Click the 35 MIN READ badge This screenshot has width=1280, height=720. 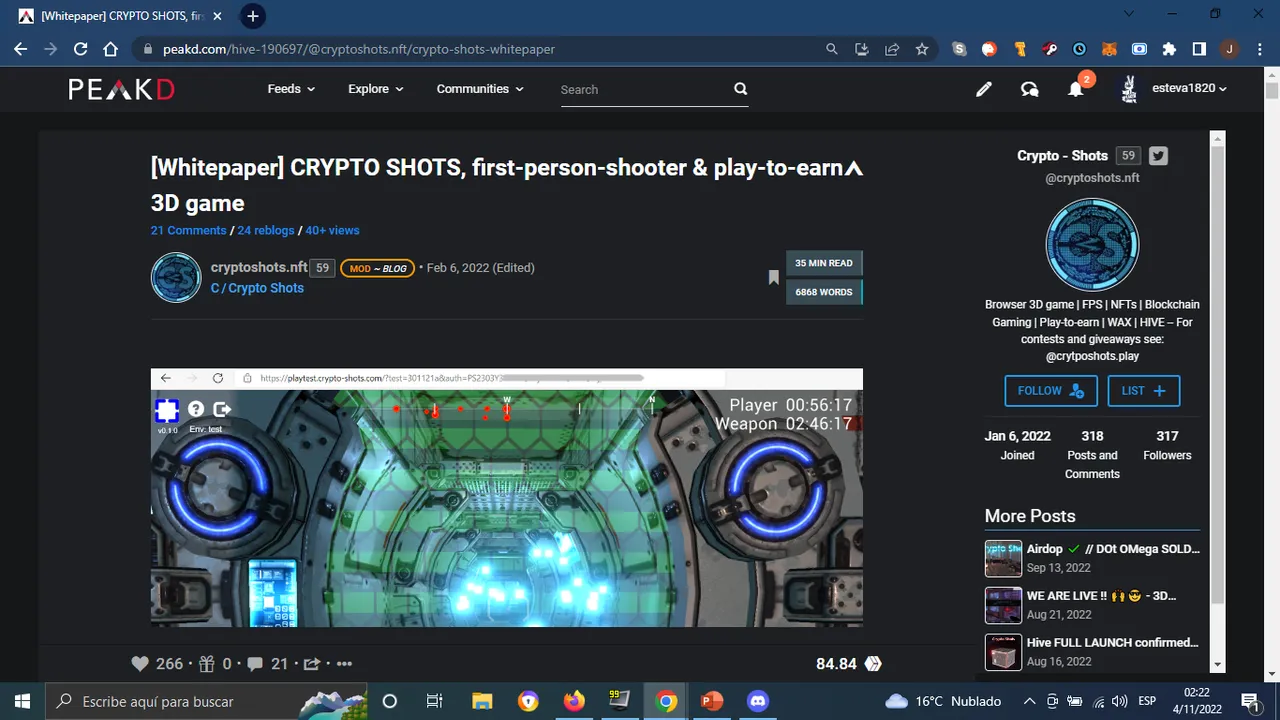pos(824,263)
